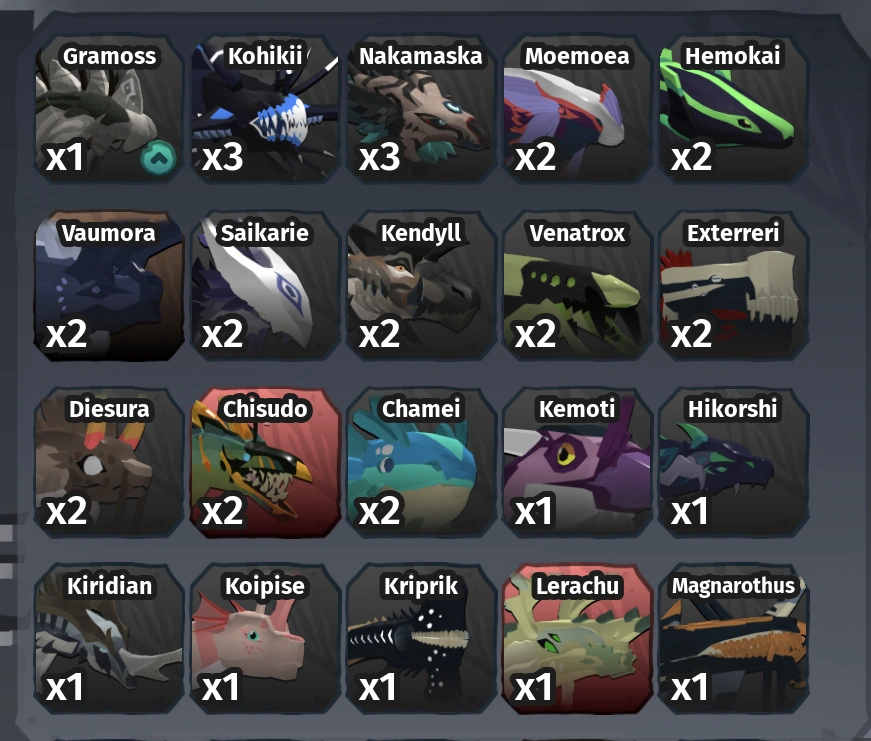
Task: Select the Gramoss creature card
Action: pos(109,108)
